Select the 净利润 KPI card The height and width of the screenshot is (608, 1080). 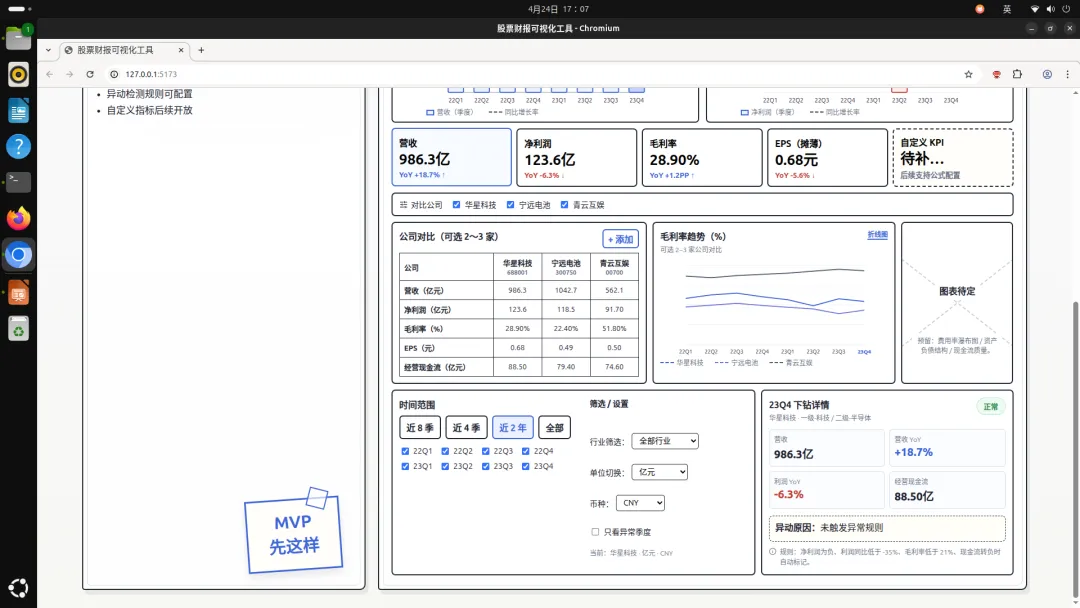577,157
